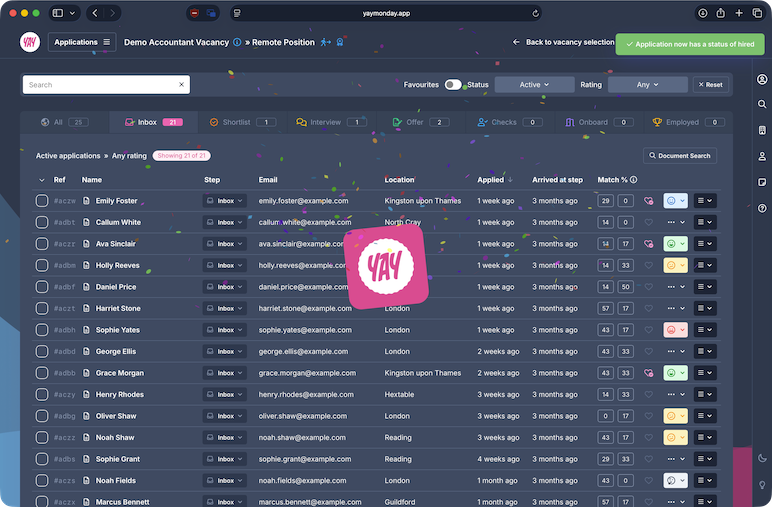Click the Document Search button

[x=680, y=156]
